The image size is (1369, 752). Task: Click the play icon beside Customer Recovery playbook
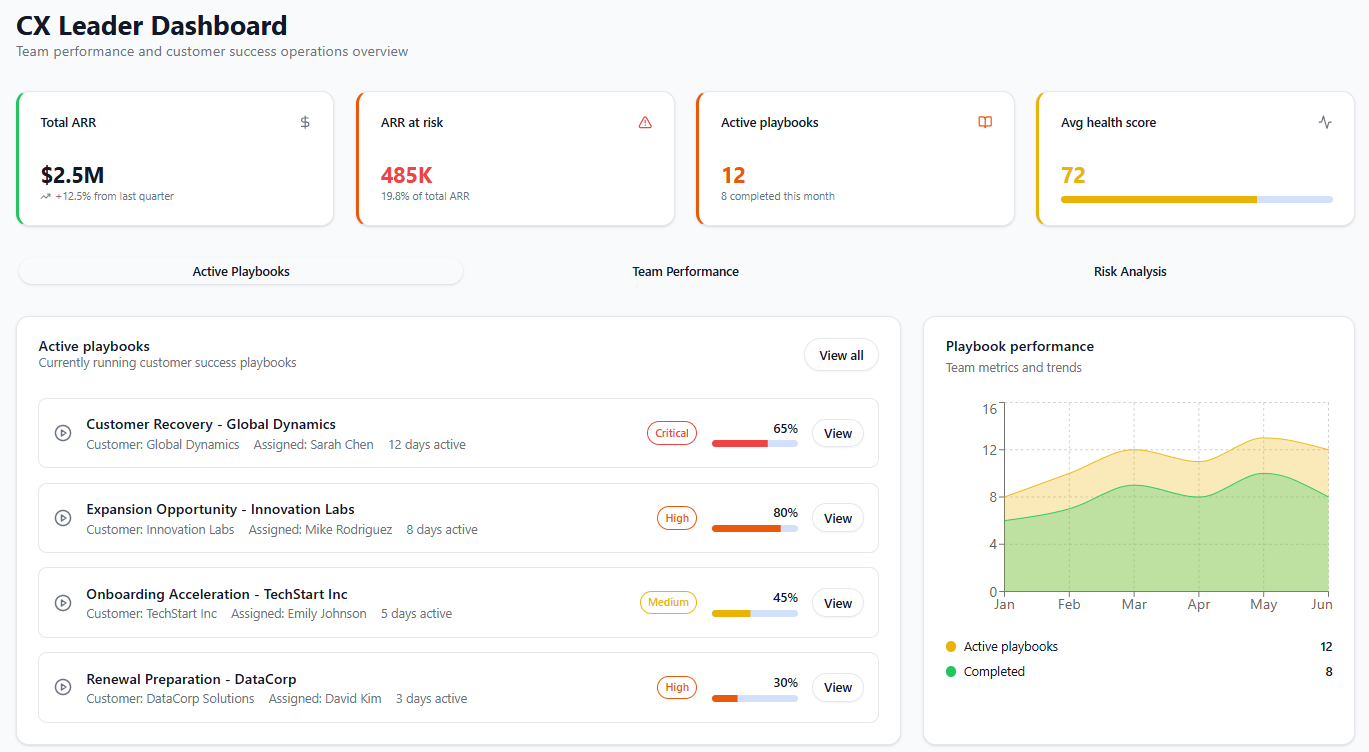point(62,432)
